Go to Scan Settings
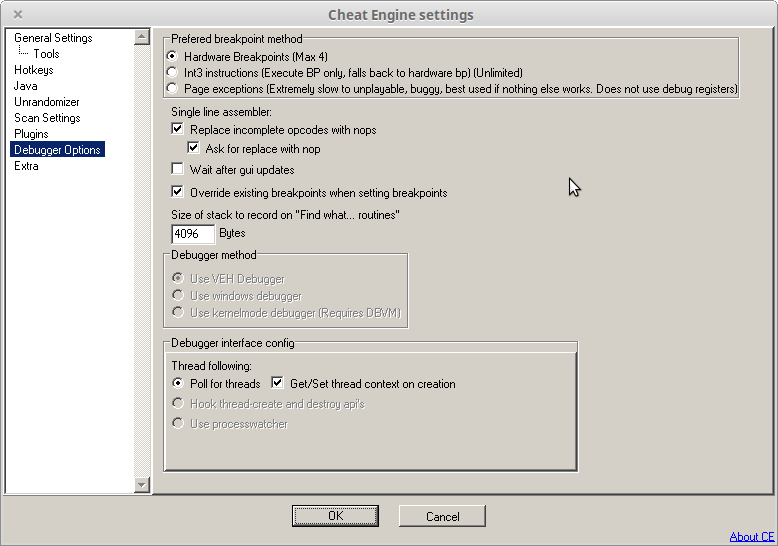778x546 pixels. point(47,118)
